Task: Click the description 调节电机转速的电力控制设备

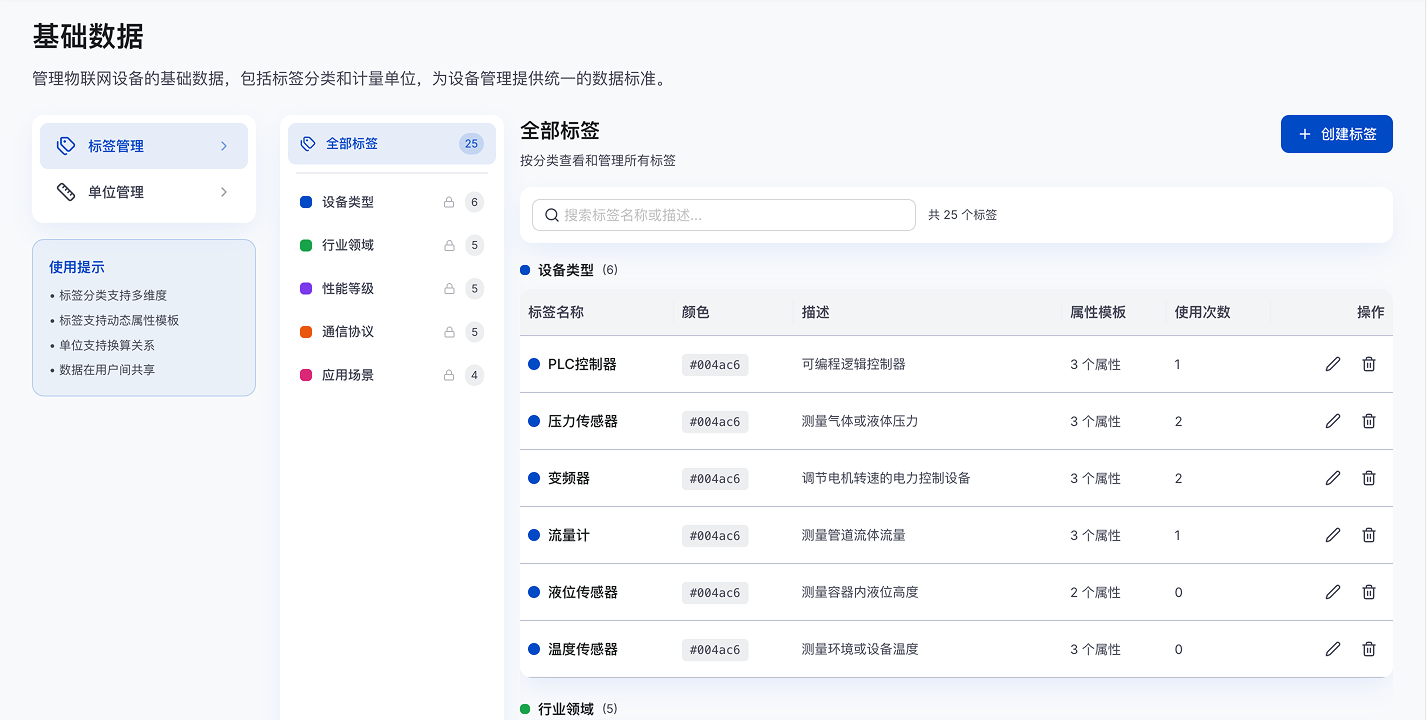Action: (x=886, y=478)
